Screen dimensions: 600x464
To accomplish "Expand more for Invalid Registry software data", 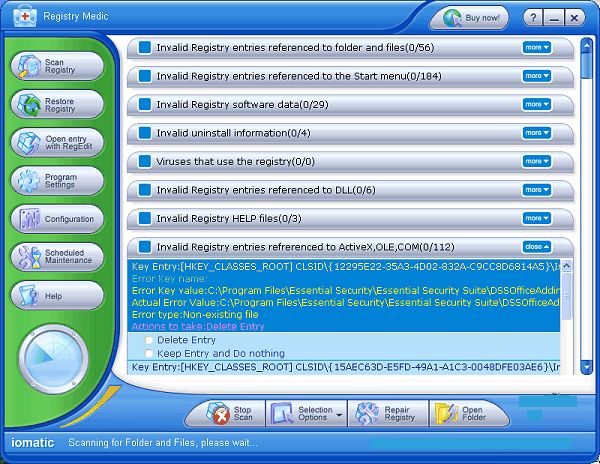I will [536, 105].
